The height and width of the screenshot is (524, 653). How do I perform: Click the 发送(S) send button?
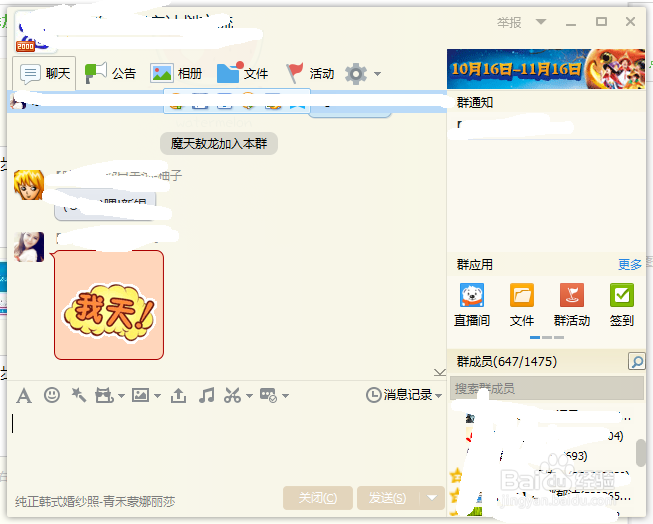click(x=388, y=498)
